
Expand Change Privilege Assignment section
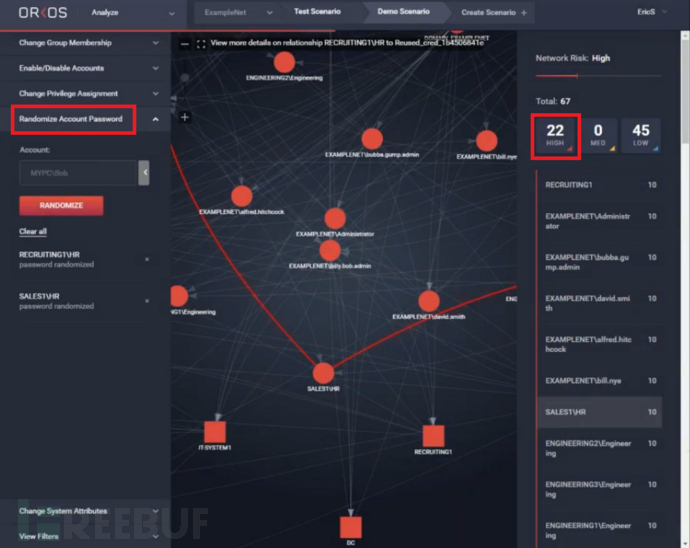click(85, 94)
